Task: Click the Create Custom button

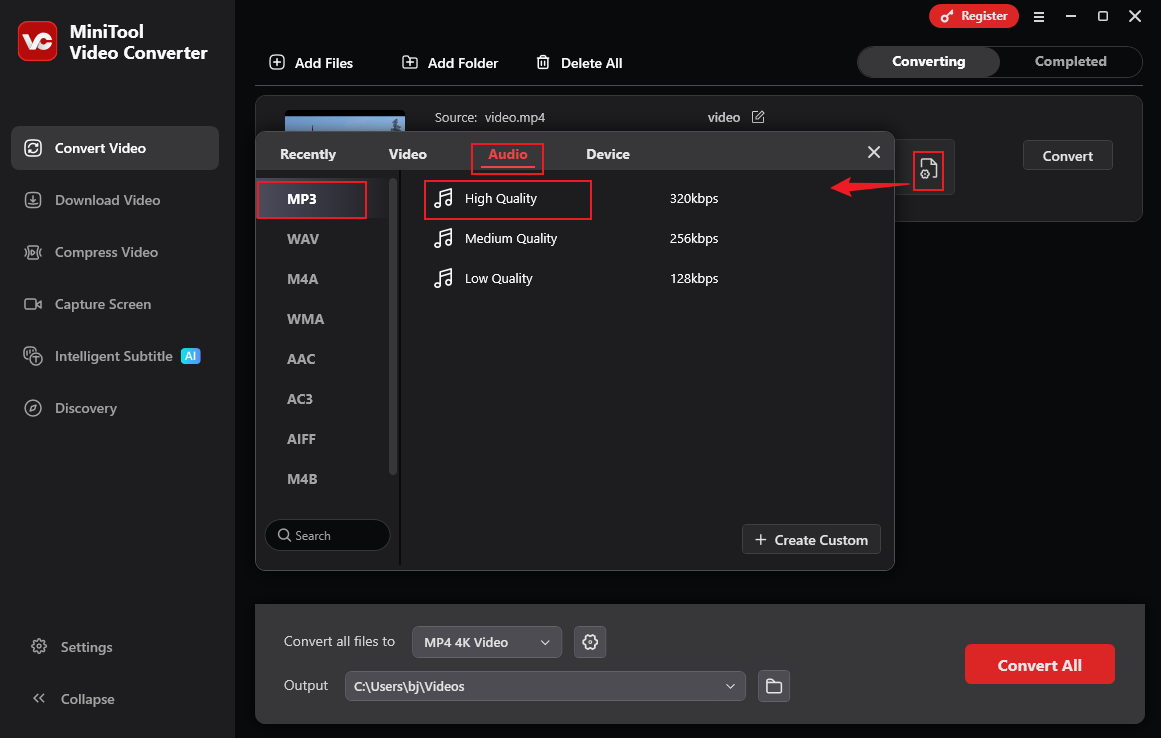Action: [811, 539]
